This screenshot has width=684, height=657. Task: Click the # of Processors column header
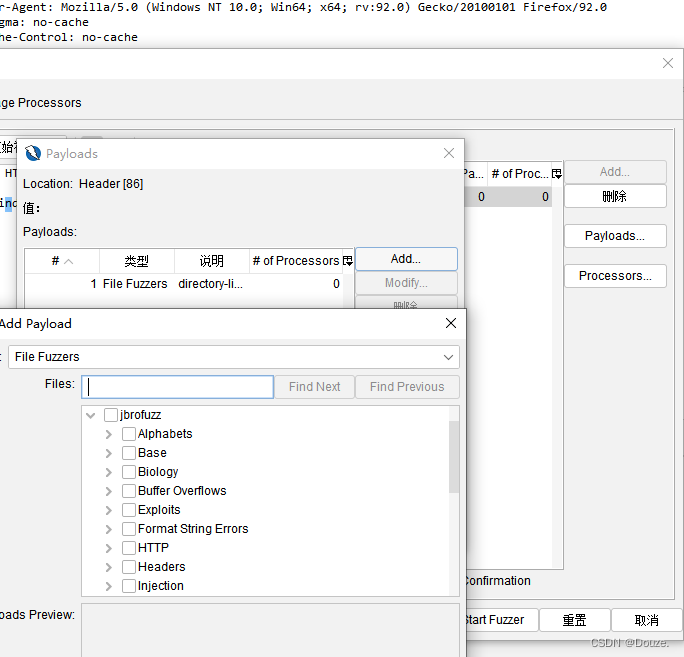coord(296,261)
